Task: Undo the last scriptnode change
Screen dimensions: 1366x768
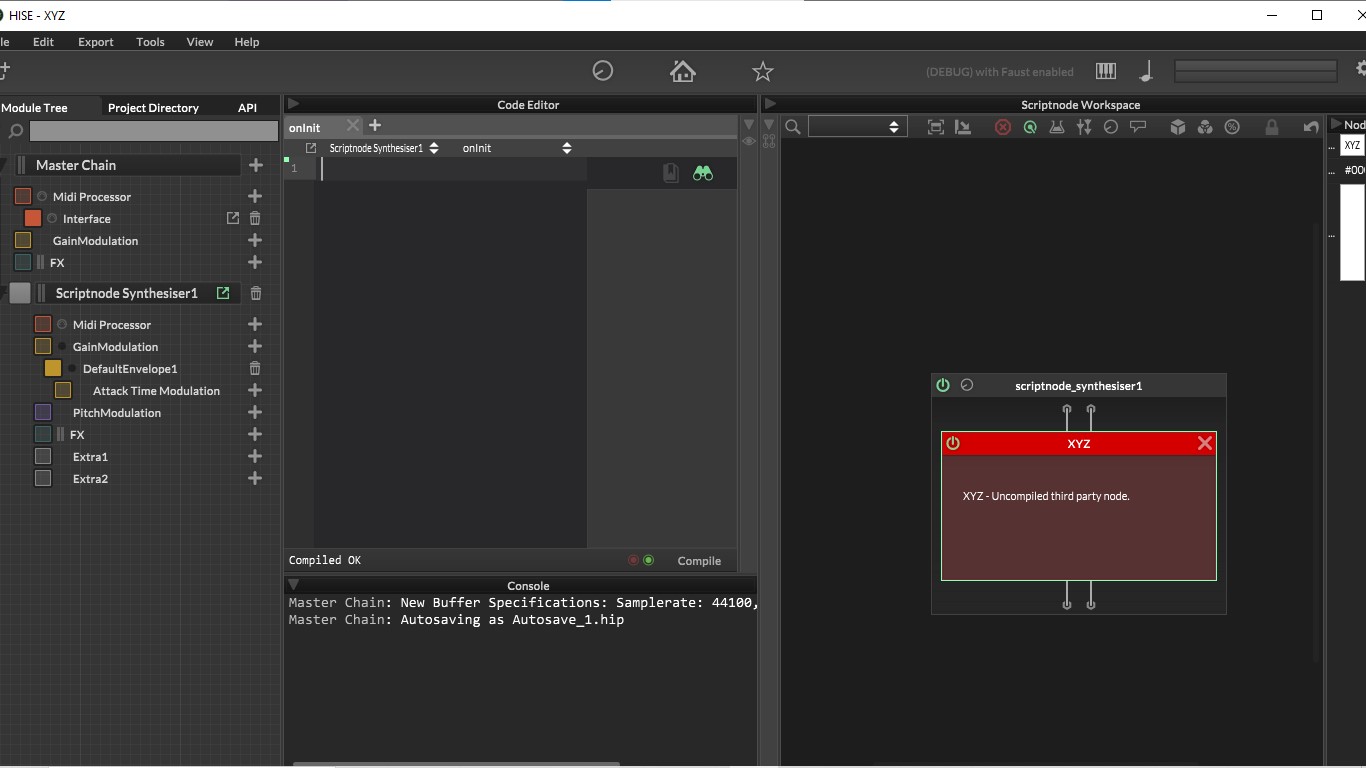Action: point(1310,126)
